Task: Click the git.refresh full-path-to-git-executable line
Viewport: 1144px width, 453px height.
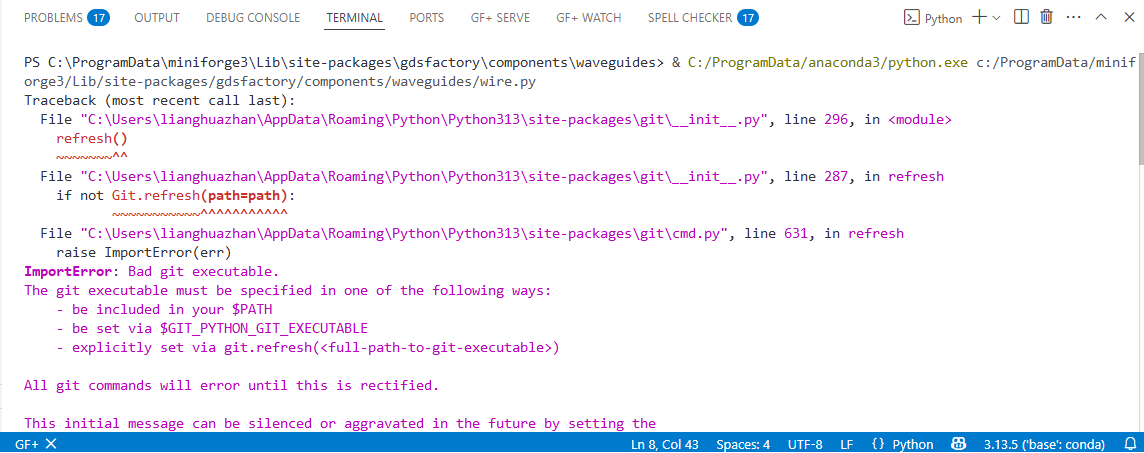Action: pyautogui.click(x=308, y=347)
